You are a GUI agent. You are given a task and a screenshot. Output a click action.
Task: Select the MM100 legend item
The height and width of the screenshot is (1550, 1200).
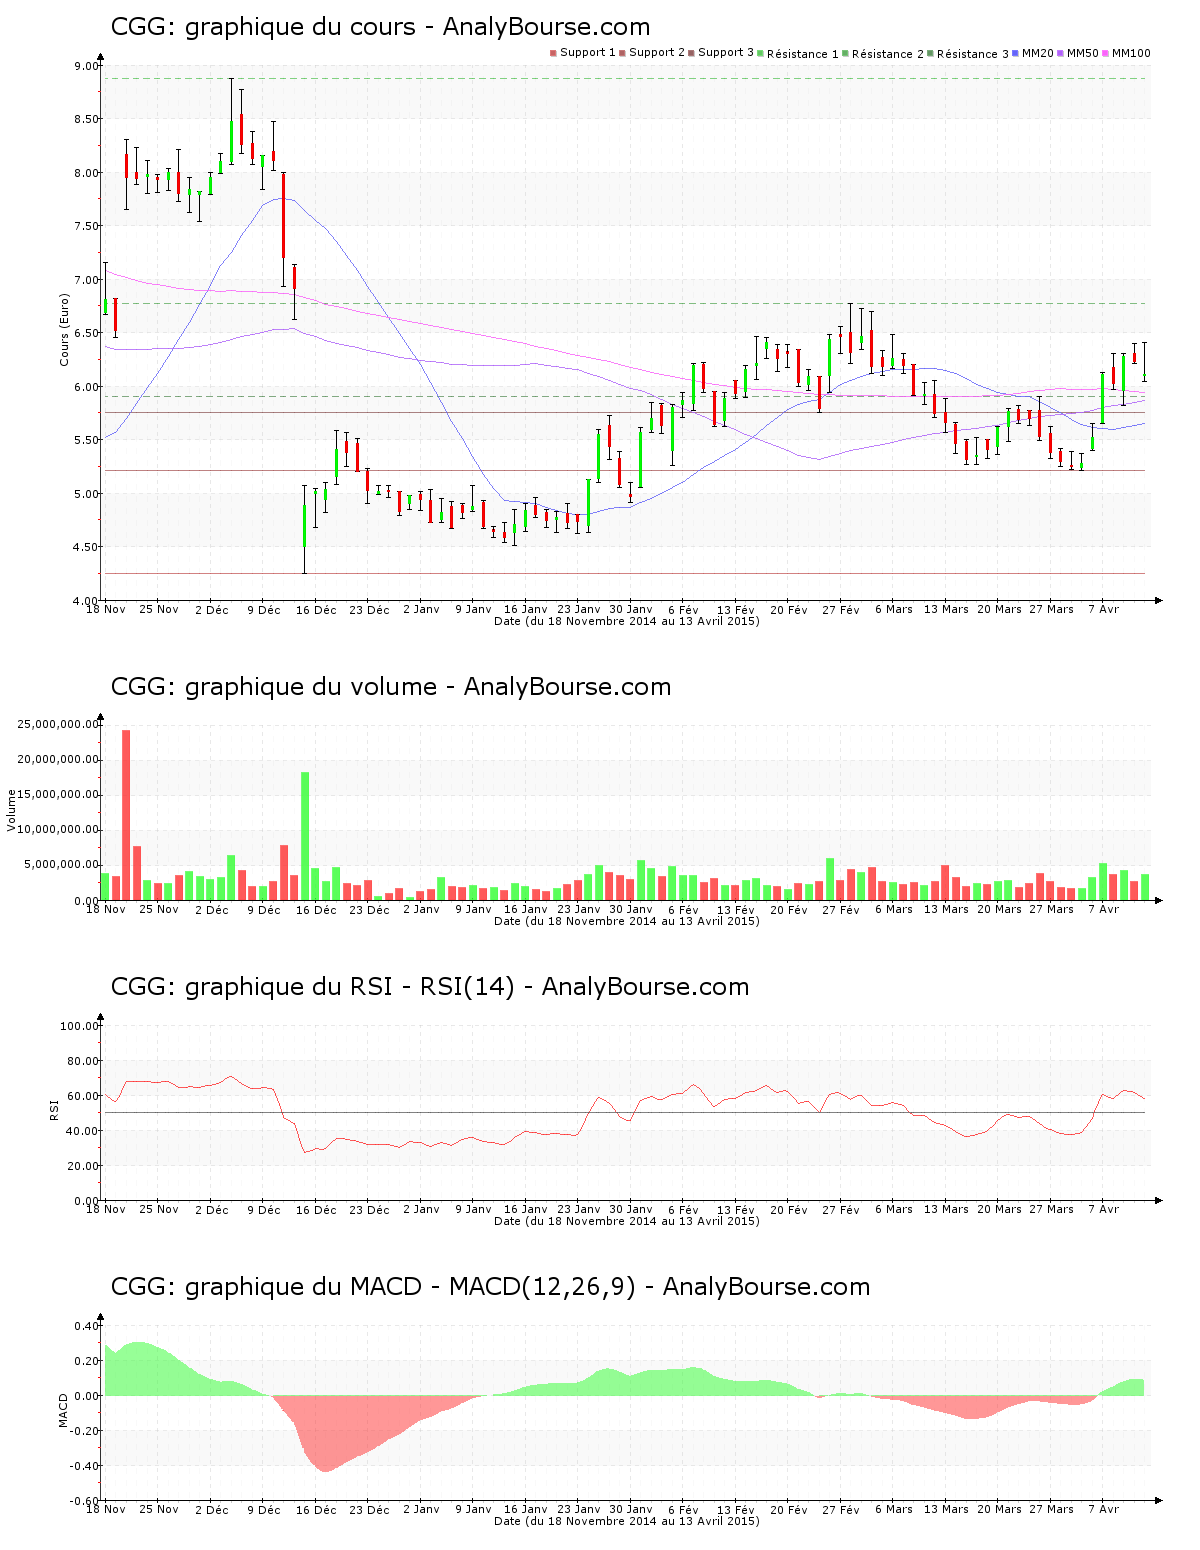click(1127, 53)
